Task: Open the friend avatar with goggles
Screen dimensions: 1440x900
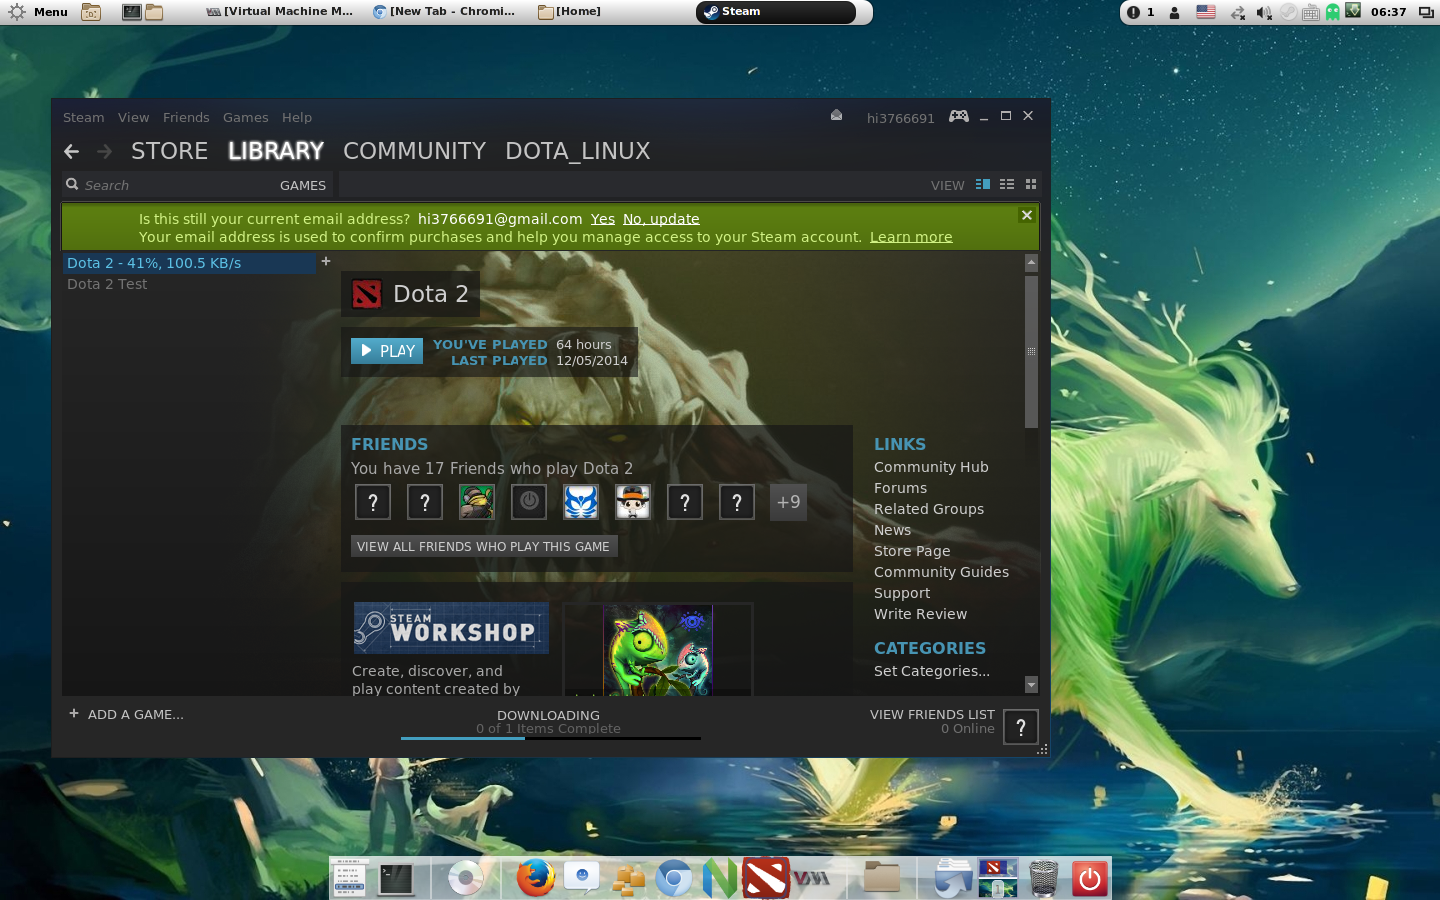Action: [477, 502]
